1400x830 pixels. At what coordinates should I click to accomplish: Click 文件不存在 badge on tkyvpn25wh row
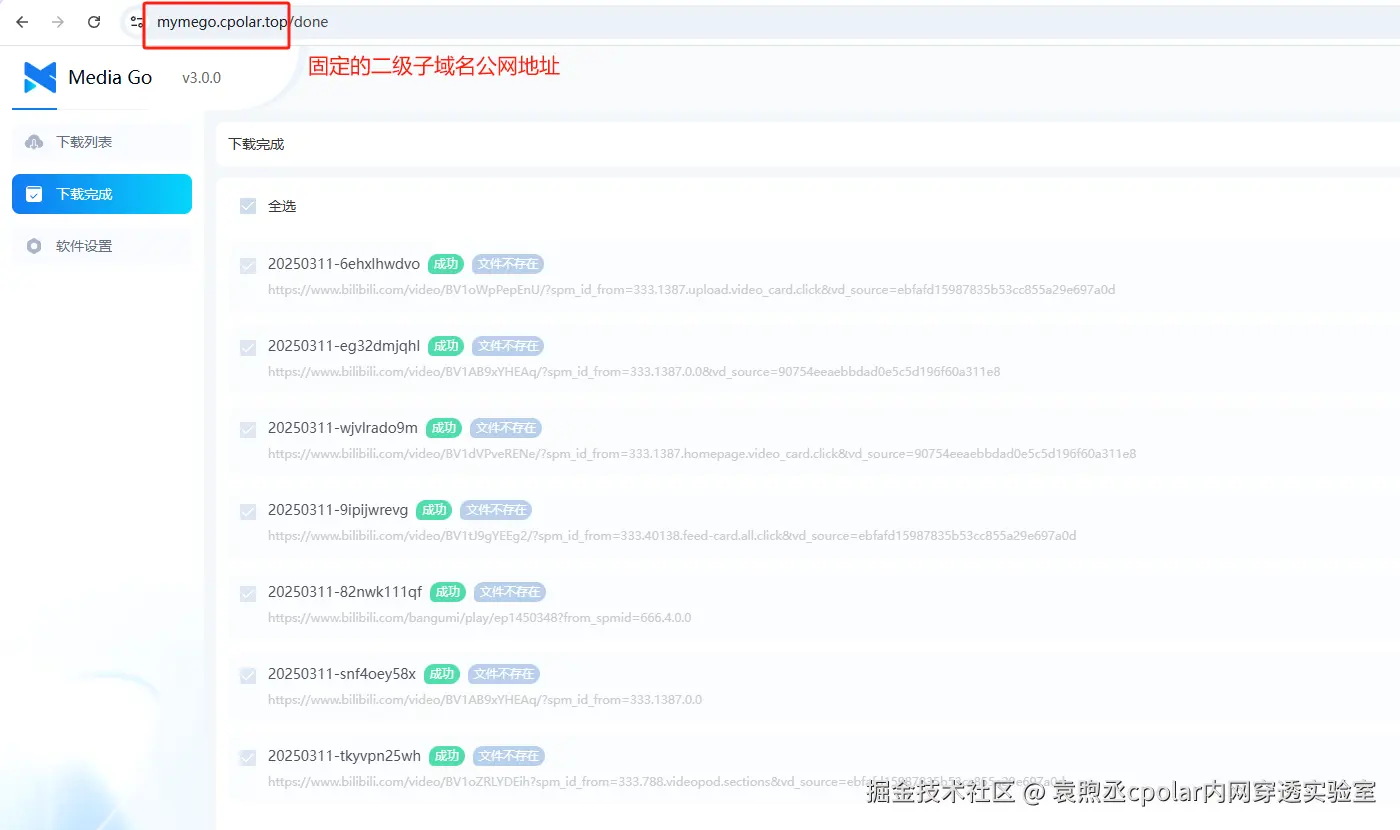(509, 756)
